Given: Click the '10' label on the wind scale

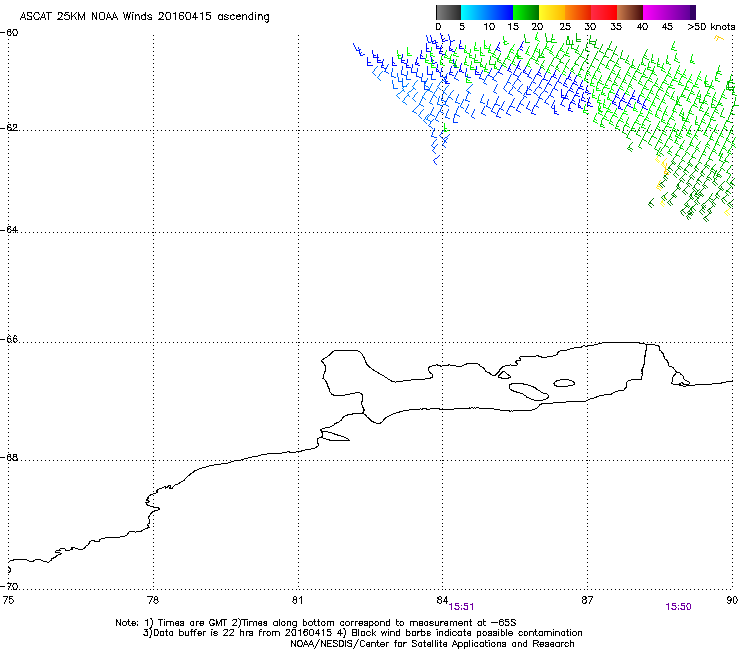Looking at the screenshot, I should point(489,27).
